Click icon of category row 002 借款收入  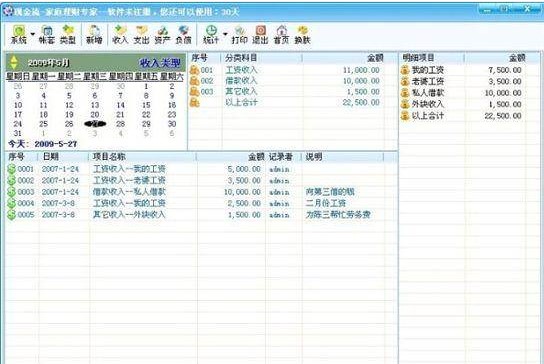click(x=194, y=81)
